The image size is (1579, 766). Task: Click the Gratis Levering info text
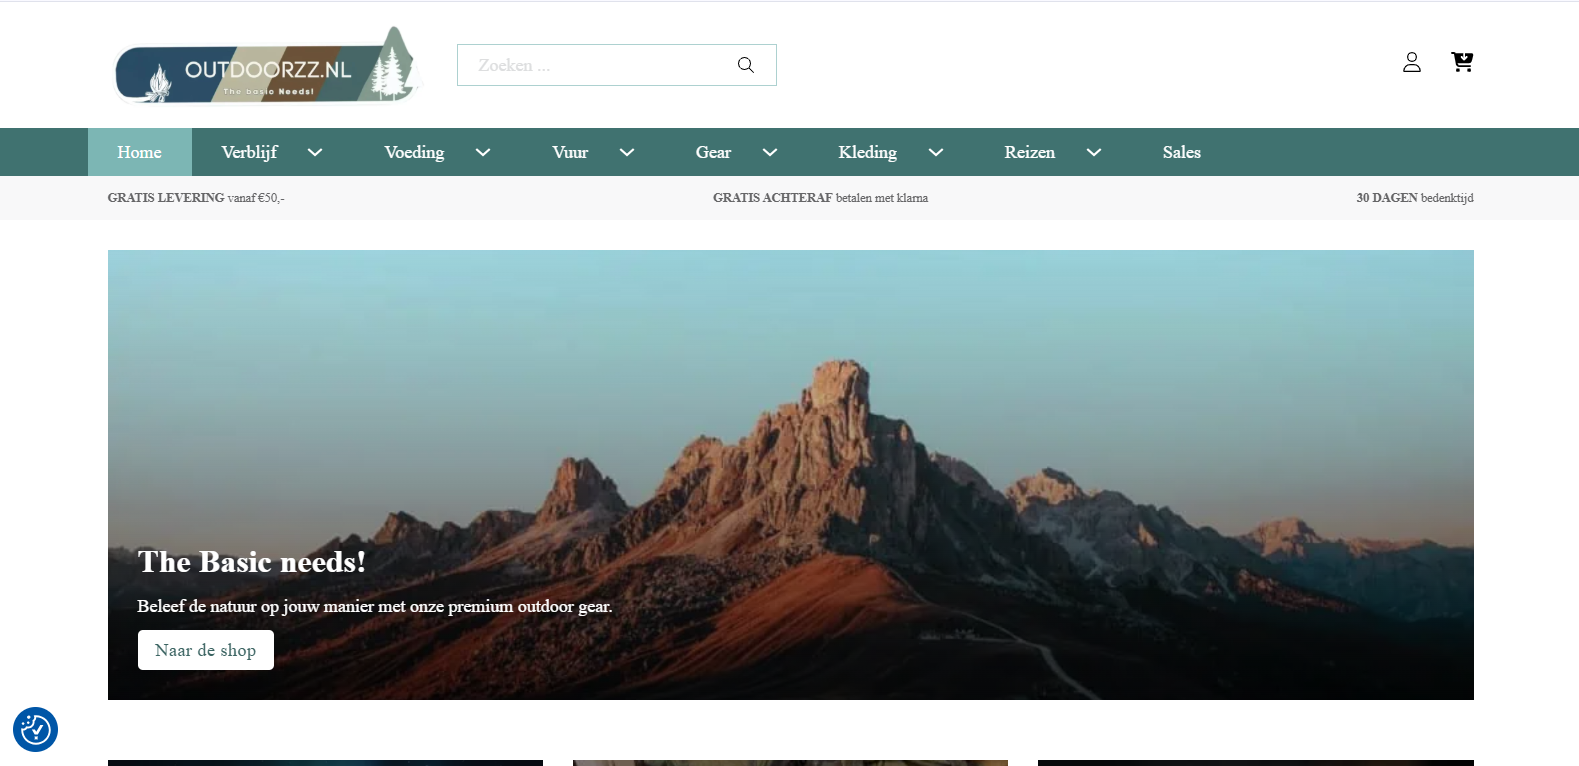(x=196, y=198)
